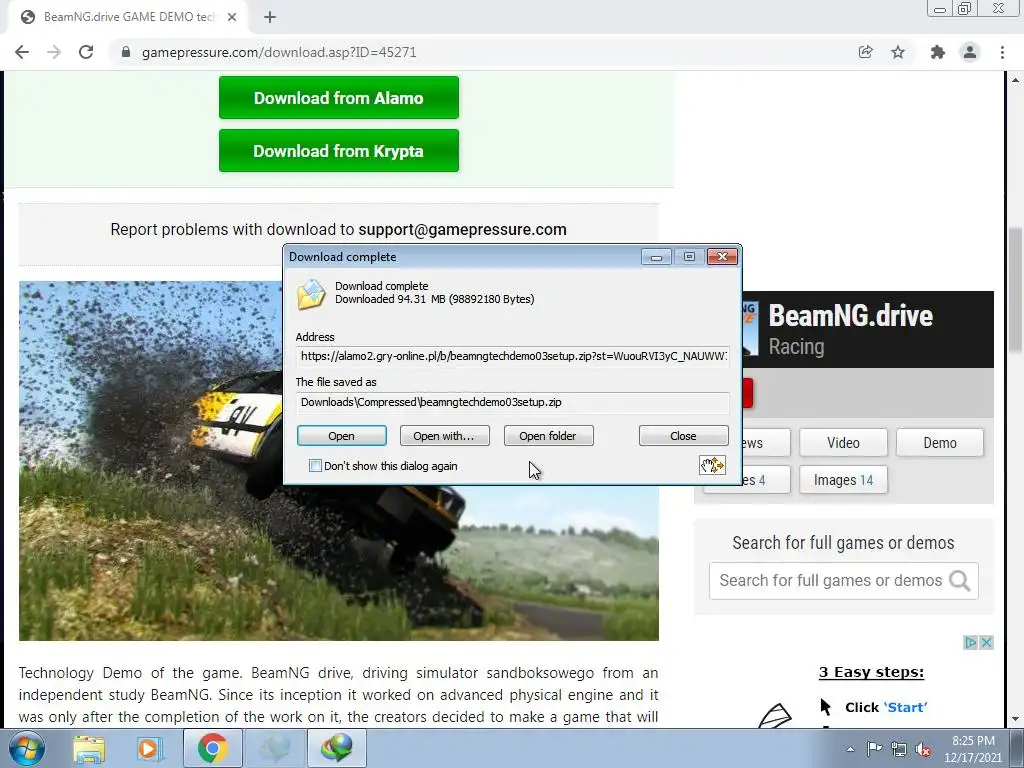Viewport: 1024px width, 768px height.
Task: Click the 'Start' ad link
Action: [x=905, y=707]
